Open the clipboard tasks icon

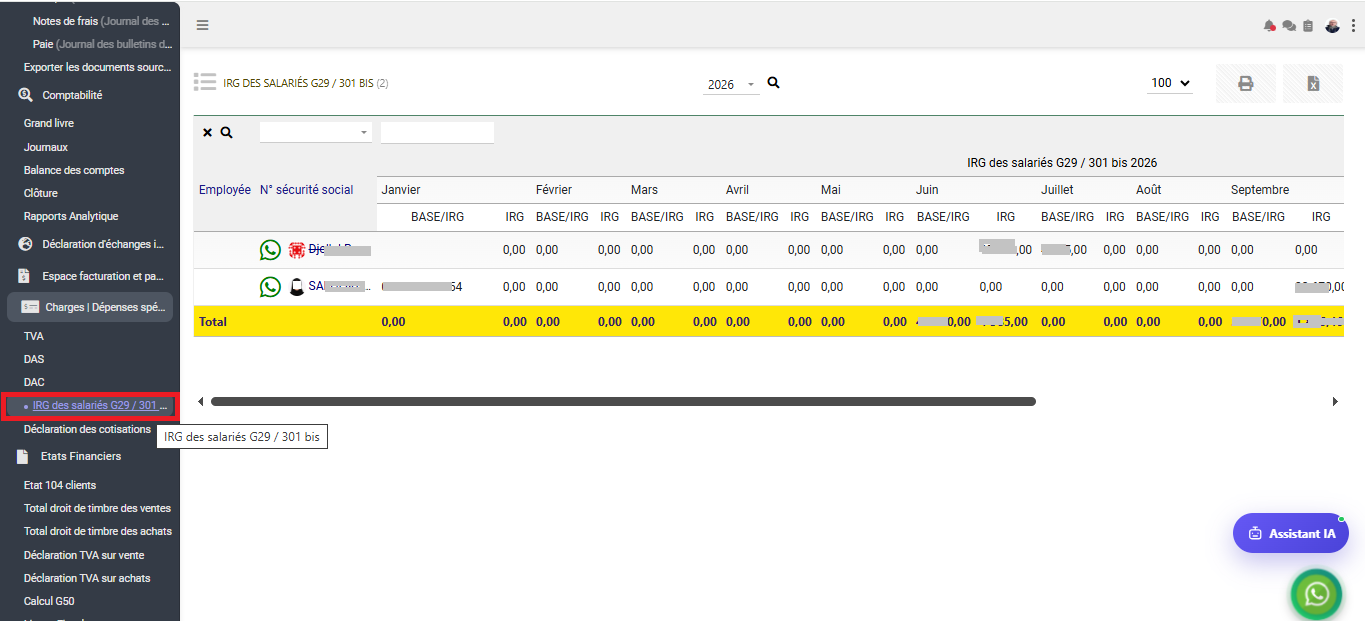[1308, 26]
